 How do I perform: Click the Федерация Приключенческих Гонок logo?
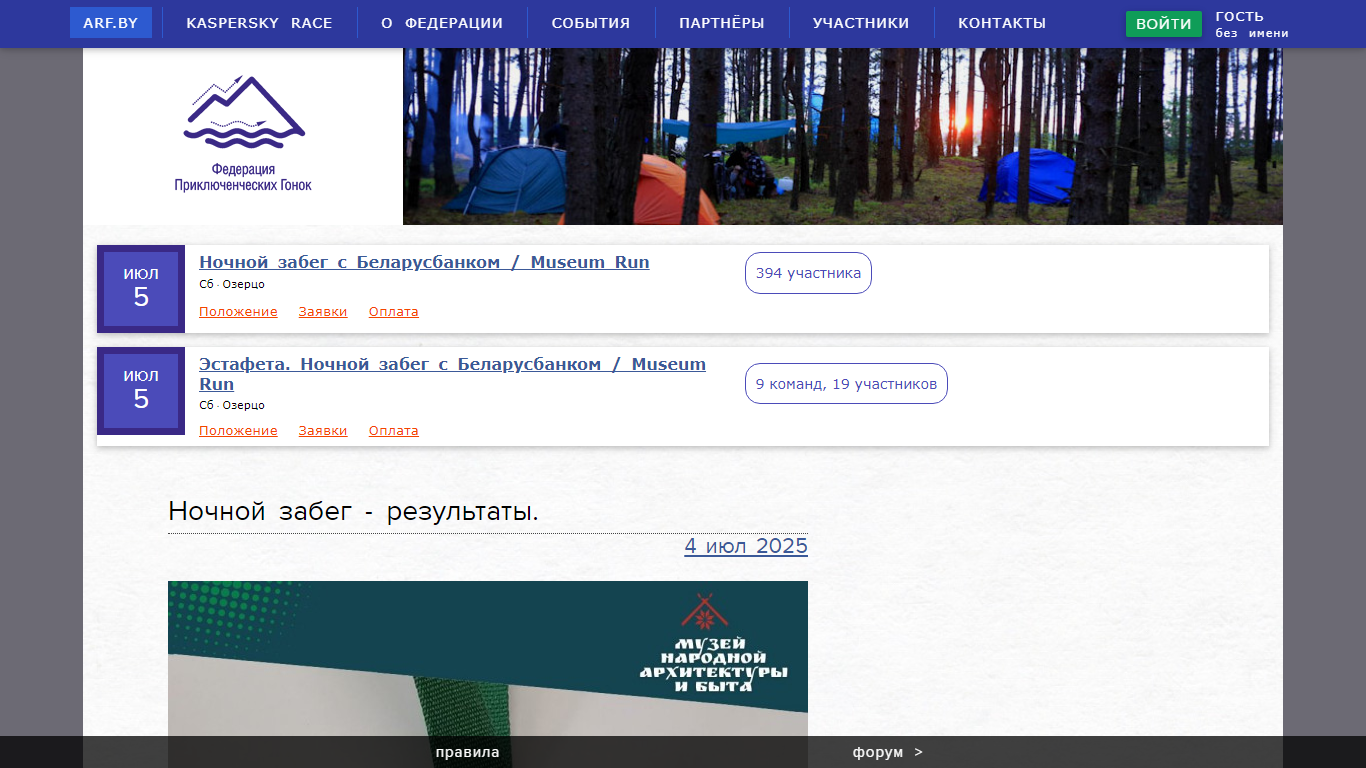243,136
